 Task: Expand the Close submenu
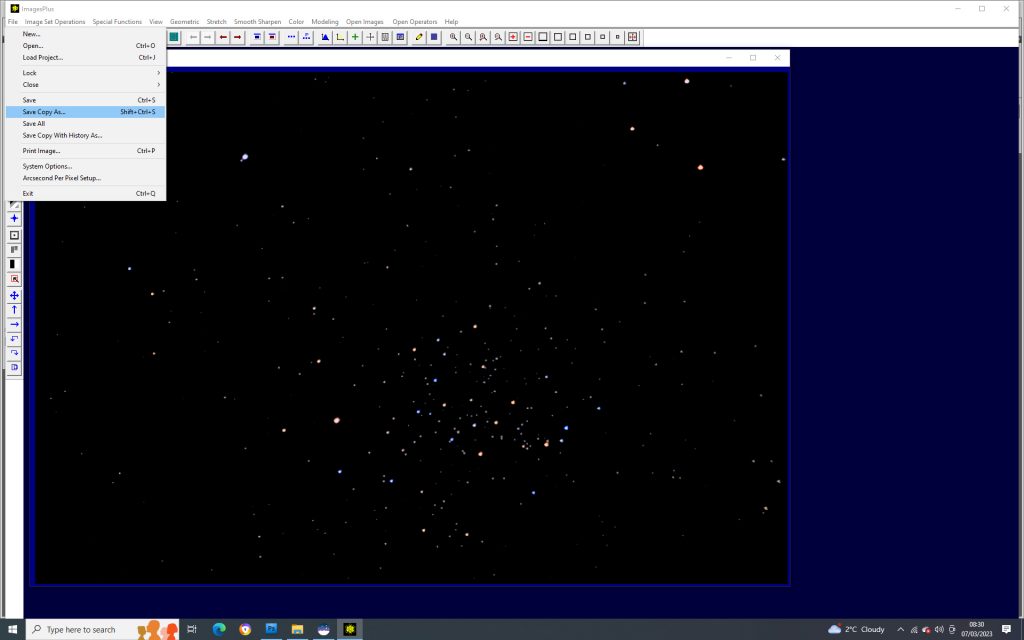point(86,85)
